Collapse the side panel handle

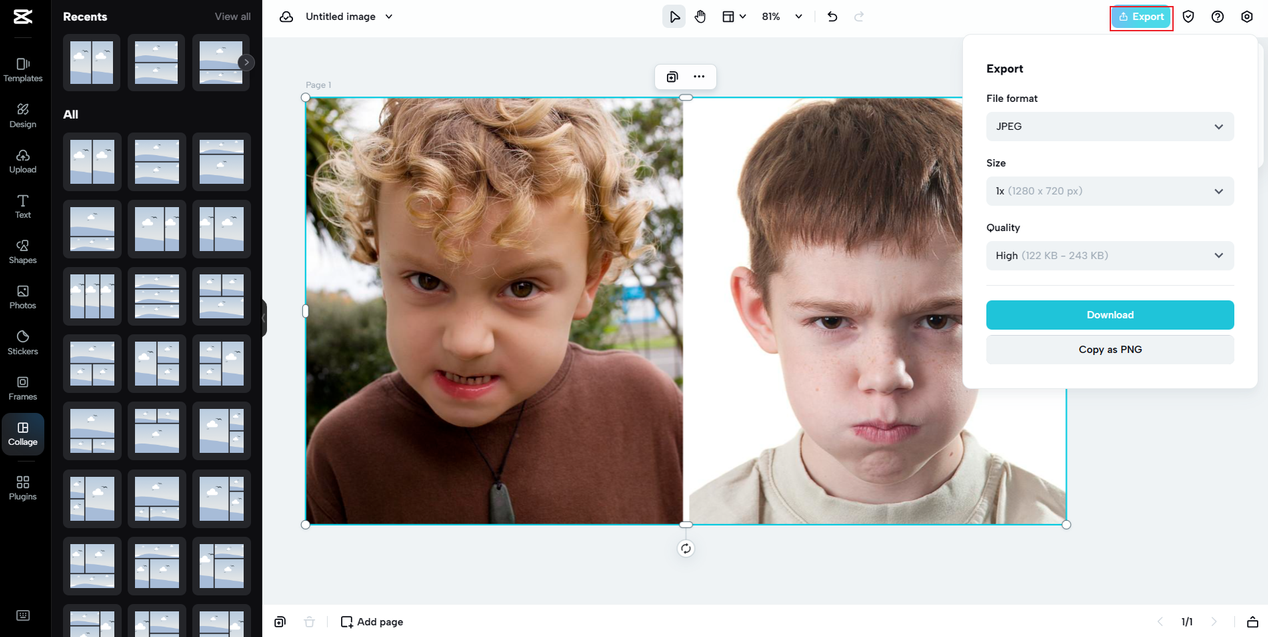pos(264,318)
